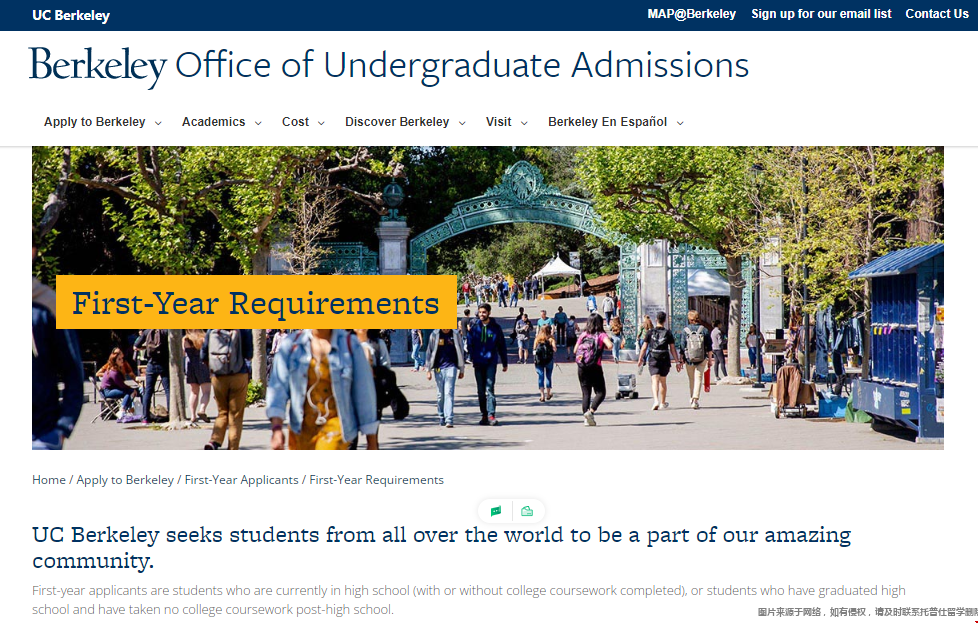The width and height of the screenshot is (978, 623).
Task: Expand chevron arrow beside Discover Berkeley
Action: tap(462, 123)
